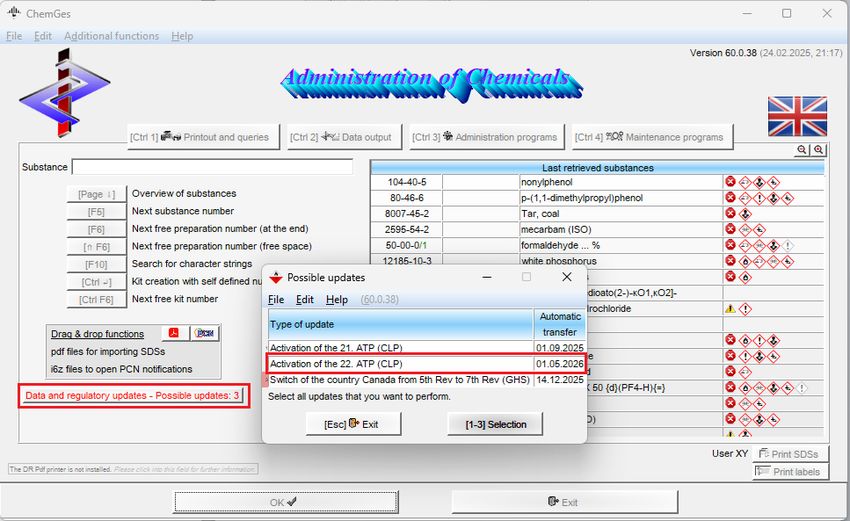Screen dimensions: 850x521
Task: Switch to Data output tab
Action: pos(344,137)
